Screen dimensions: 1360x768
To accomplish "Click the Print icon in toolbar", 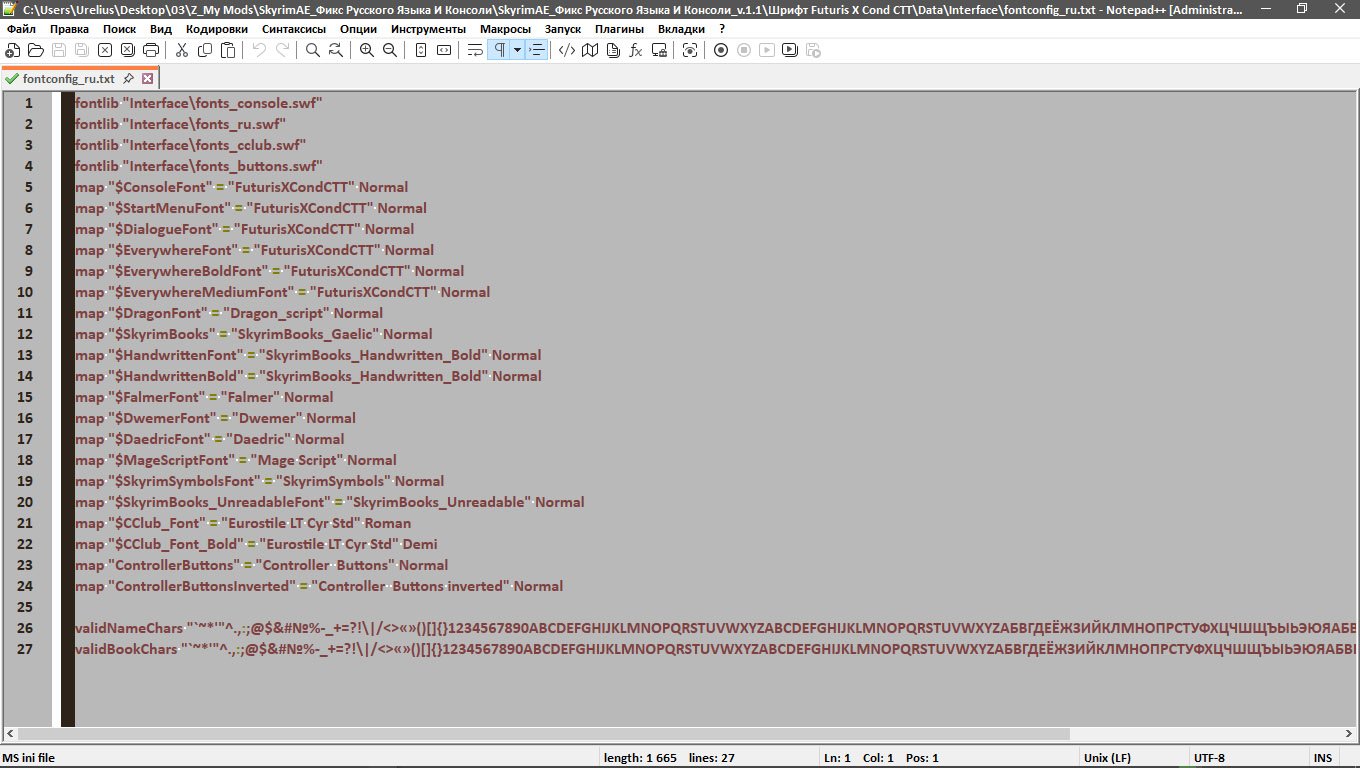I will (x=151, y=50).
